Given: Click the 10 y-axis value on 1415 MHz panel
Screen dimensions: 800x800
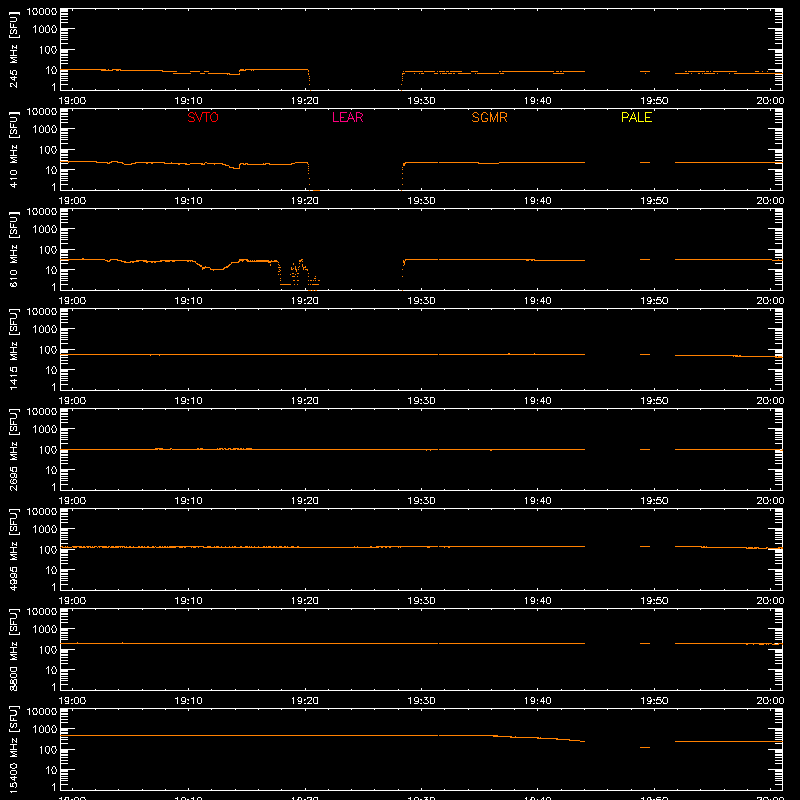Looking at the screenshot, I should pyautogui.click(x=51, y=370).
